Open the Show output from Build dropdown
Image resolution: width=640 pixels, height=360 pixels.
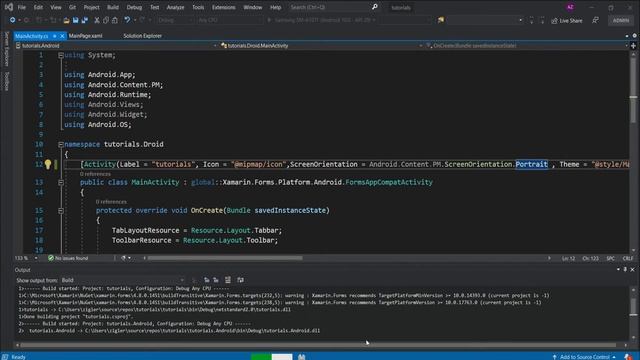pos(123,280)
